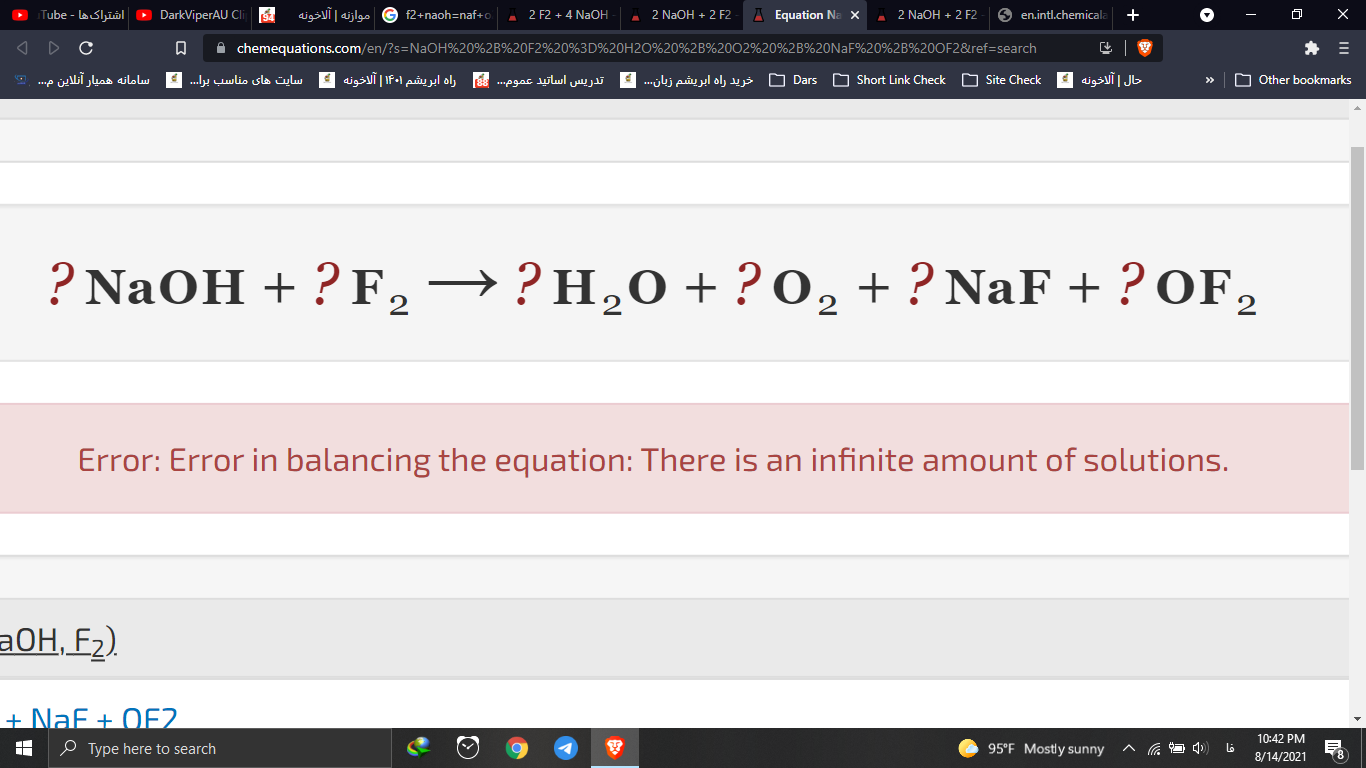Reload the chemequations.com page
The height and width of the screenshot is (768, 1366).
tap(87, 46)
